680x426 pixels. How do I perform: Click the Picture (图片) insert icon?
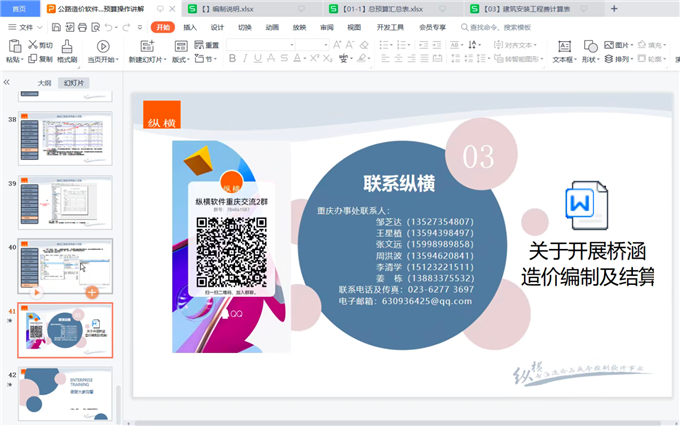click(609, 45)
